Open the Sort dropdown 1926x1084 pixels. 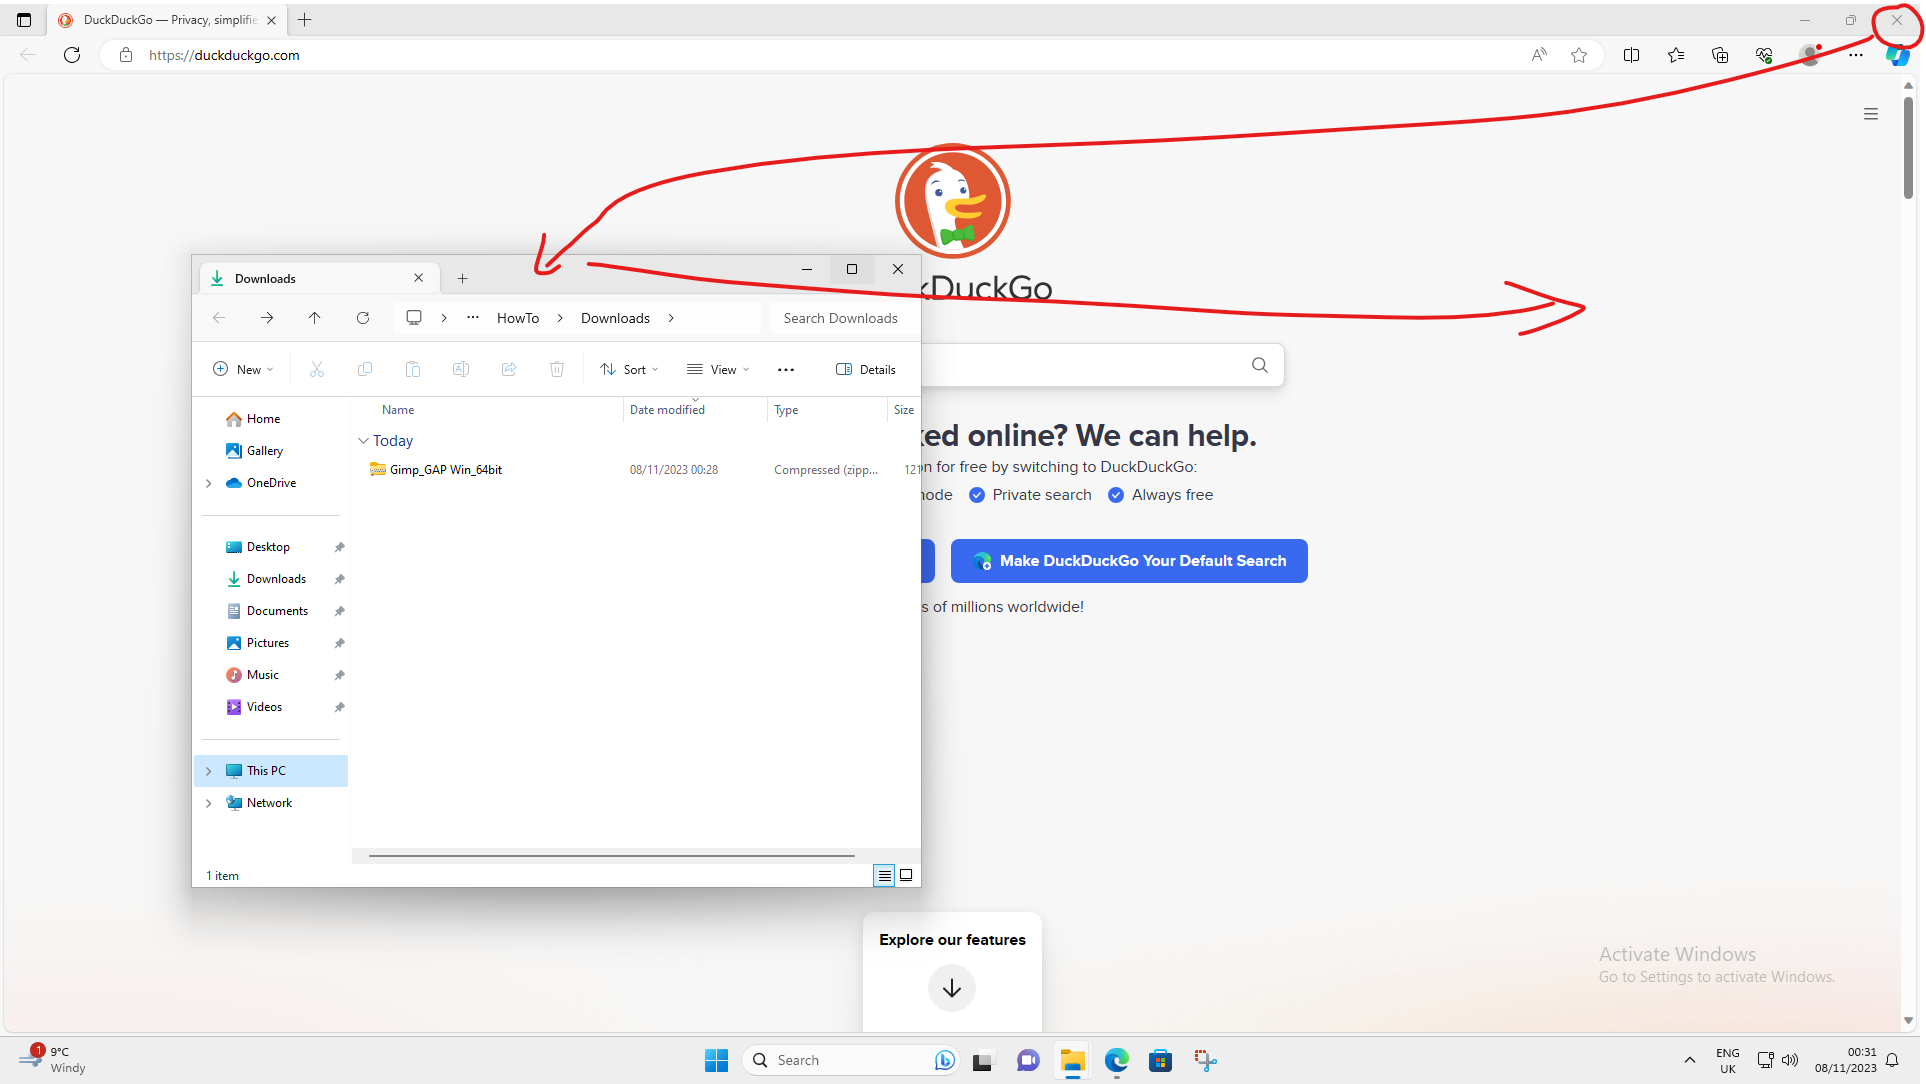[x=629, y=369]
